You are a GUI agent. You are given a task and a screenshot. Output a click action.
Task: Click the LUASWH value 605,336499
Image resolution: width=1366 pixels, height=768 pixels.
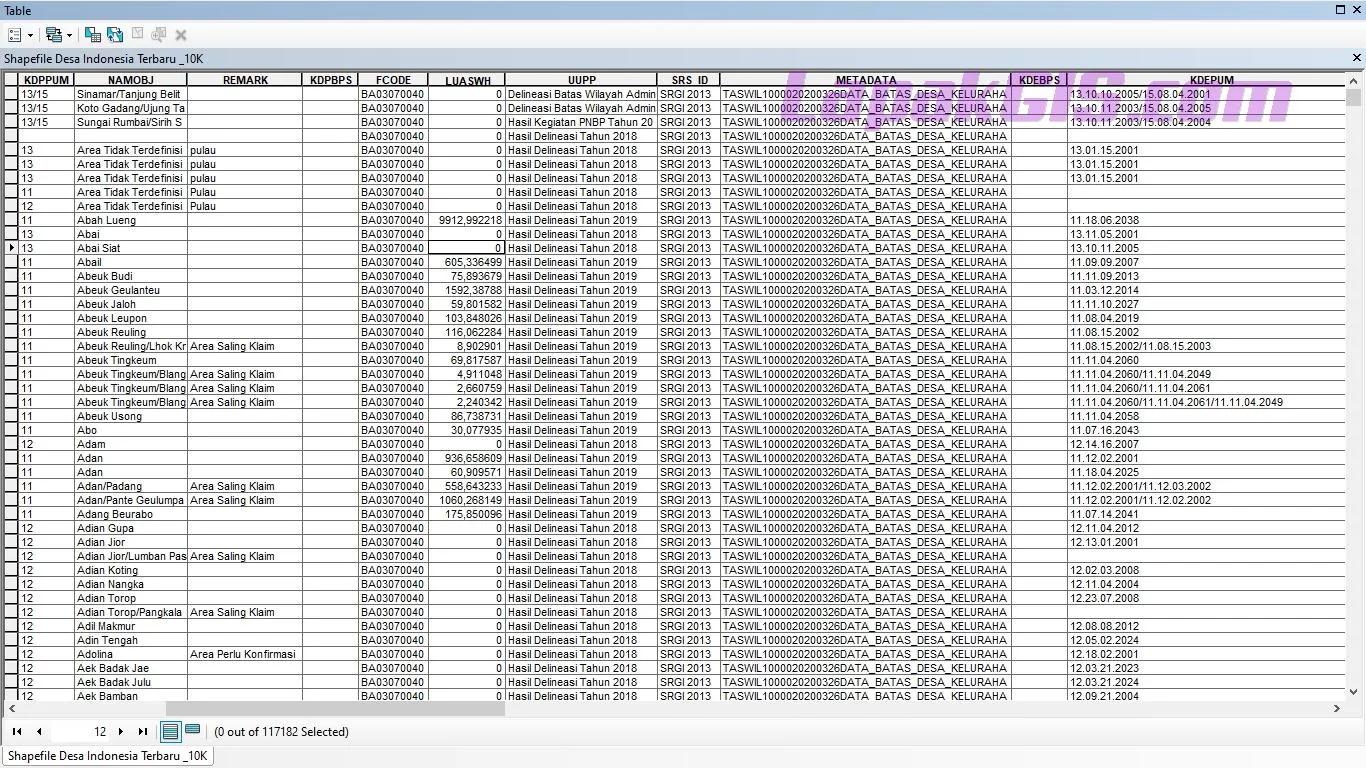tap(467, 262)
